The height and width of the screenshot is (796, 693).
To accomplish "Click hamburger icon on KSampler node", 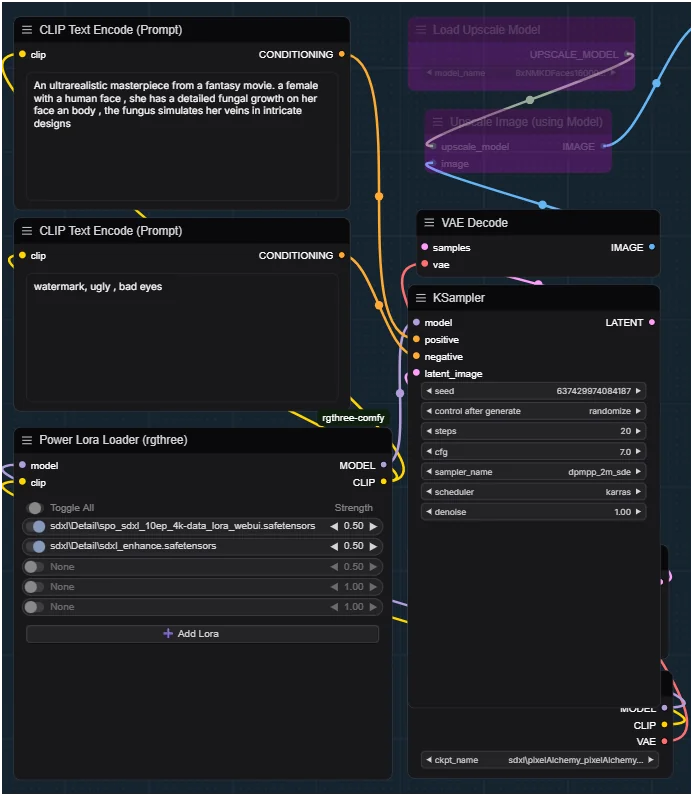I will coord(421,298).
